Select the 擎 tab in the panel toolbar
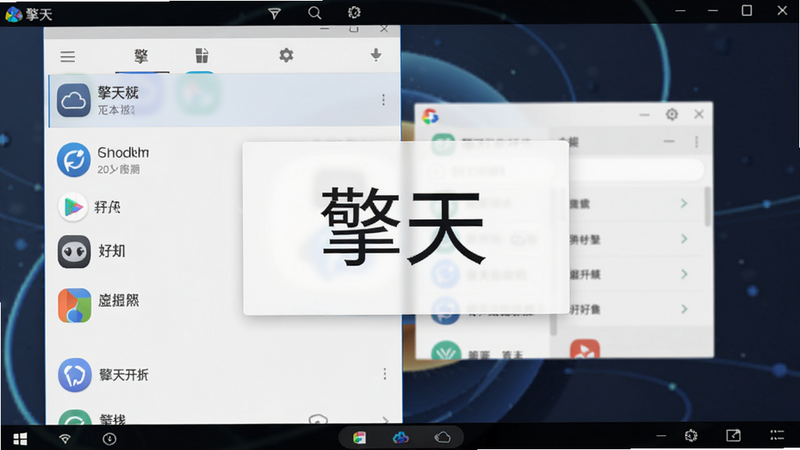The image size is (800, 450). coord(141,56)
